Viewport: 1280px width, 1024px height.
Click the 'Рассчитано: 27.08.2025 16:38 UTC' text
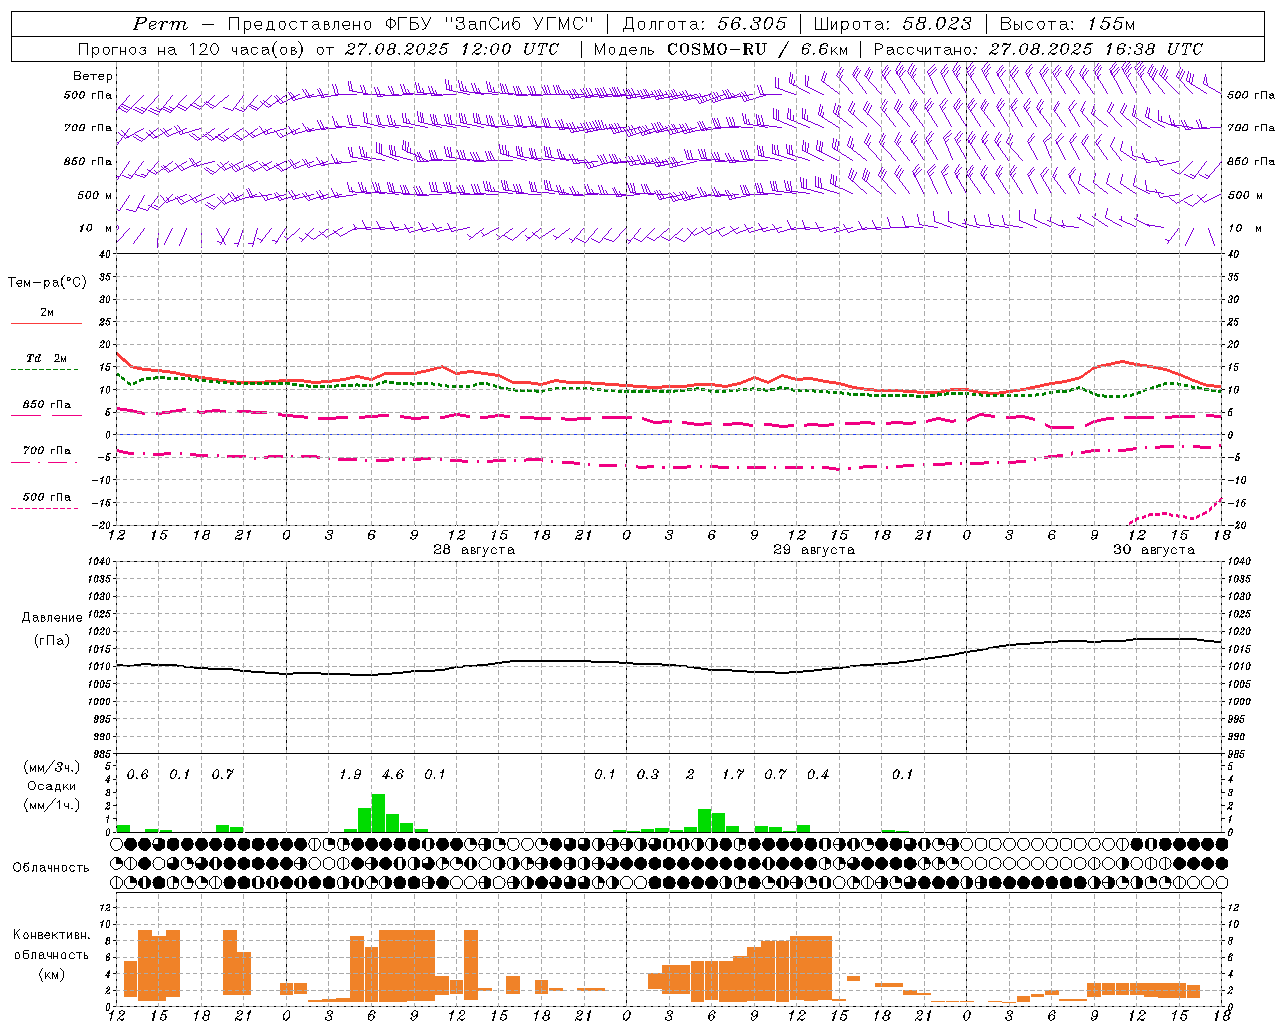tap(1038, 49)
